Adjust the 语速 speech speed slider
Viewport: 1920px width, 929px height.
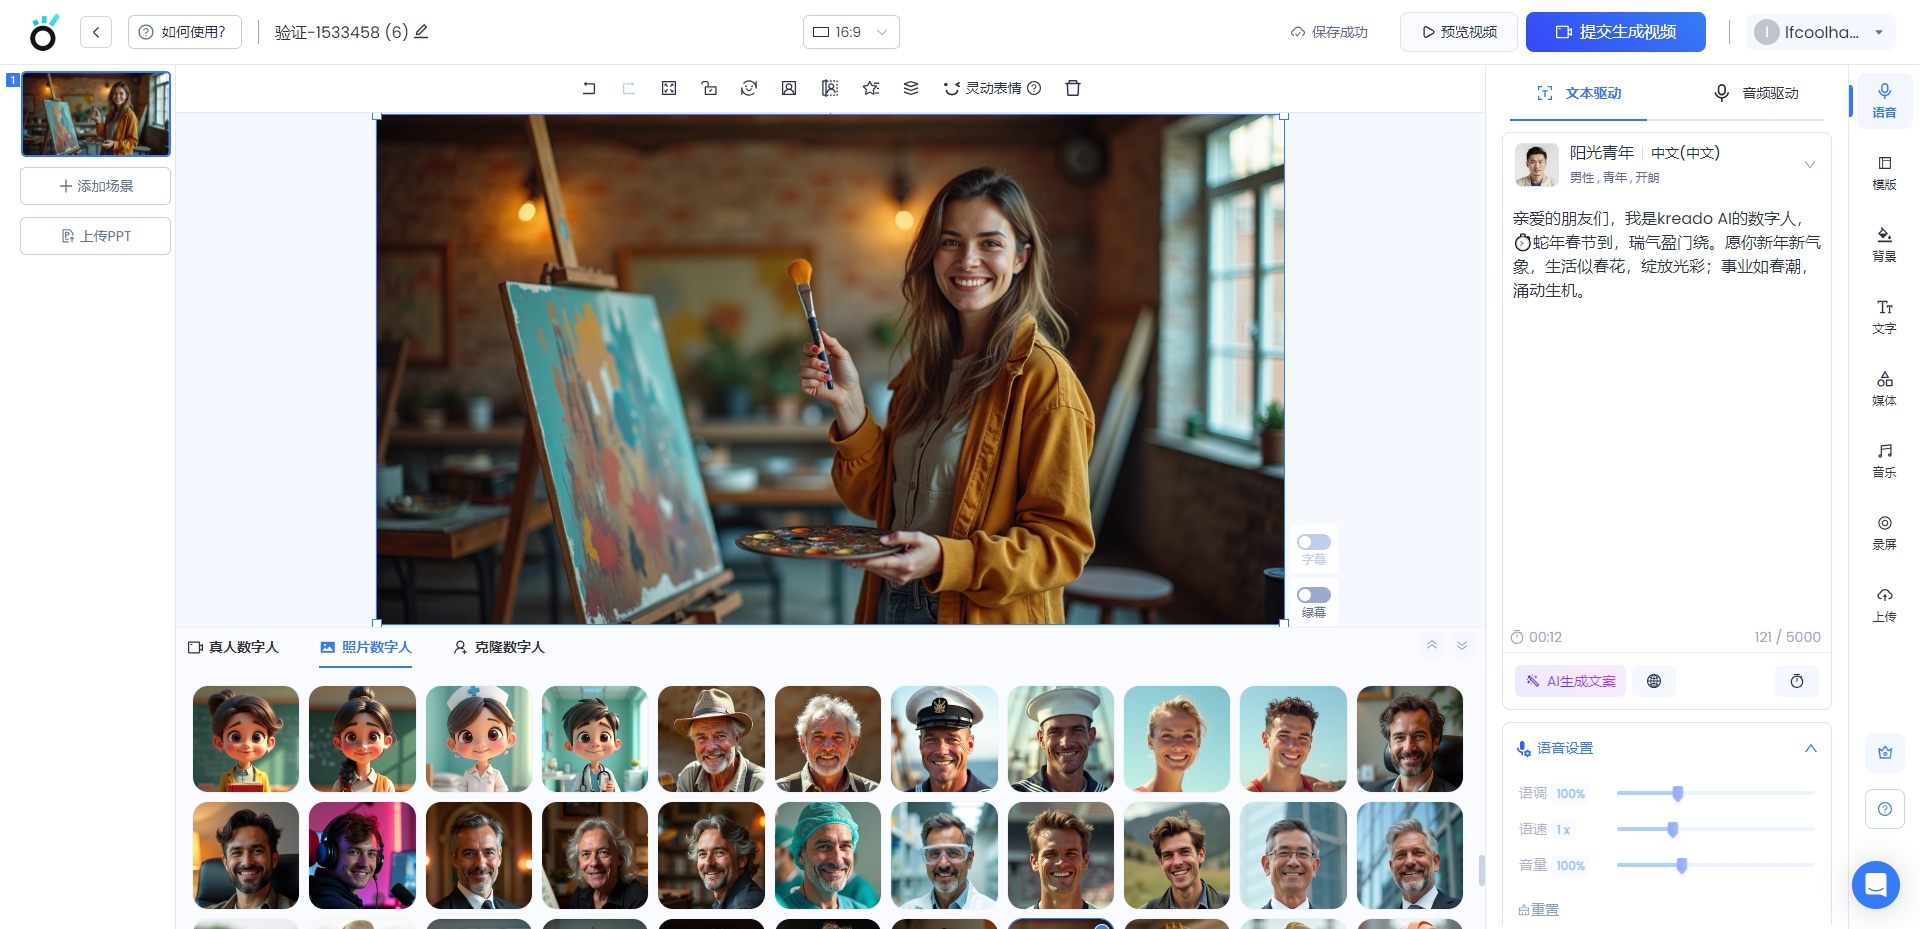[x=1672, y=829]
